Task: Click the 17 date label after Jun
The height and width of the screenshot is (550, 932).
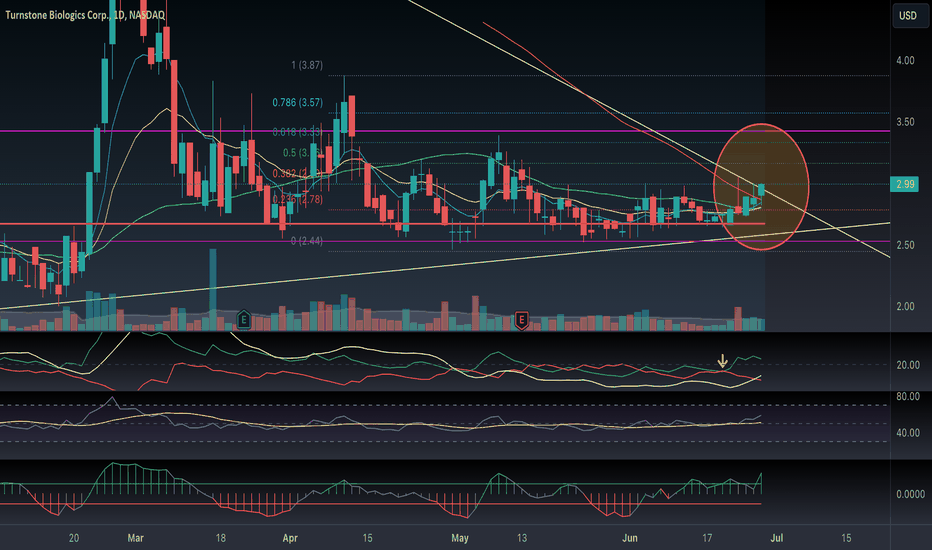Action: (x=707, y=538)
